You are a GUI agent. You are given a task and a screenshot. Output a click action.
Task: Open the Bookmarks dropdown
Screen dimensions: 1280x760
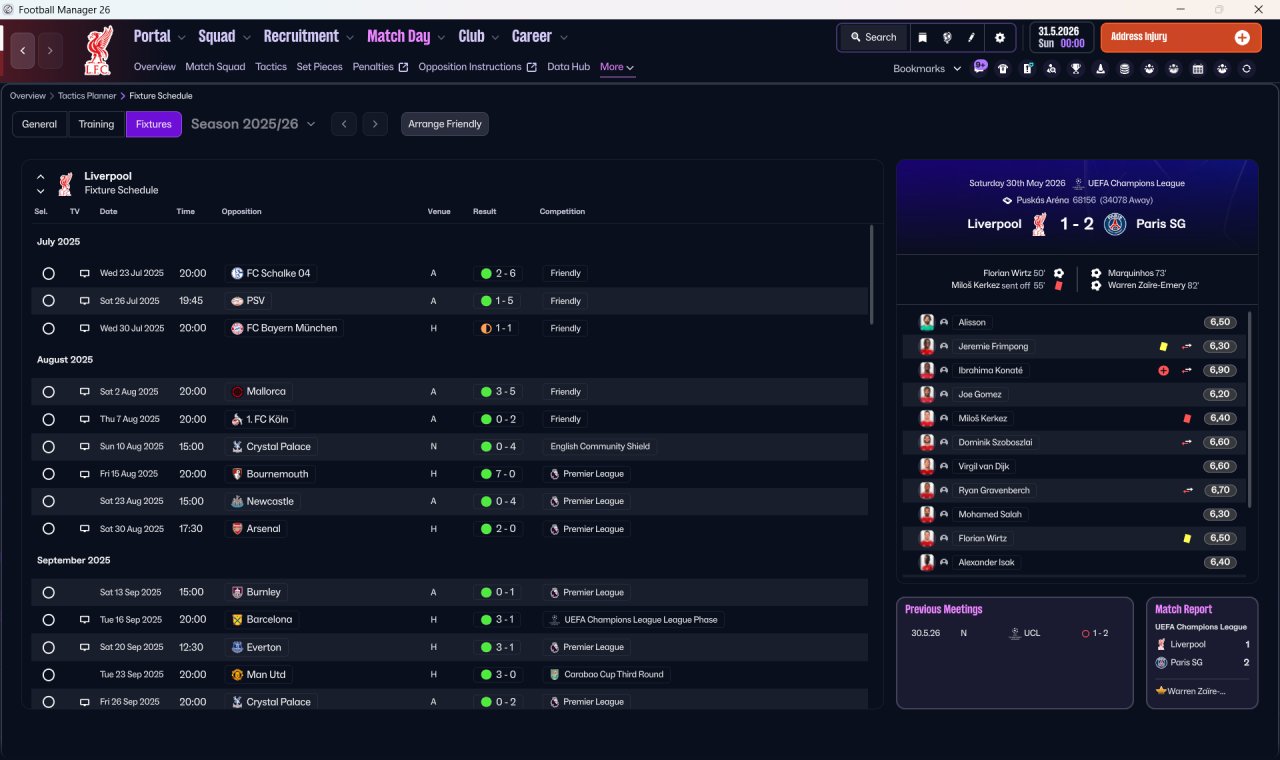927,69
